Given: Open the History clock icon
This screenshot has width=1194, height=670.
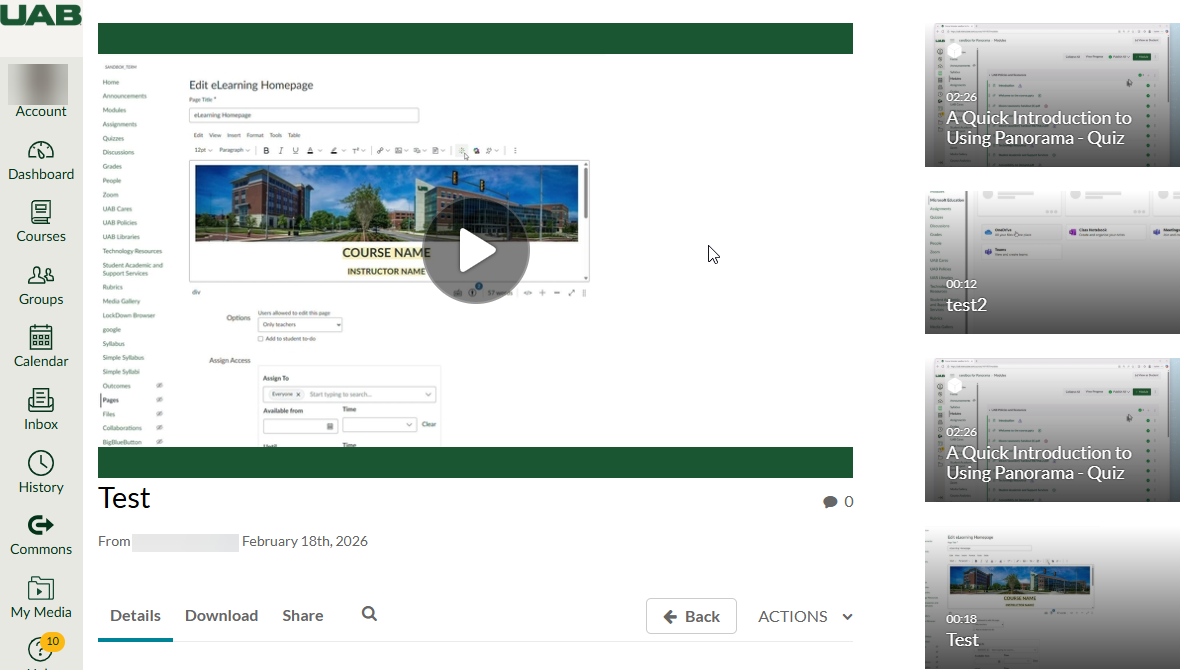Looking at the screenshot, I should click(x=41, y=464).
